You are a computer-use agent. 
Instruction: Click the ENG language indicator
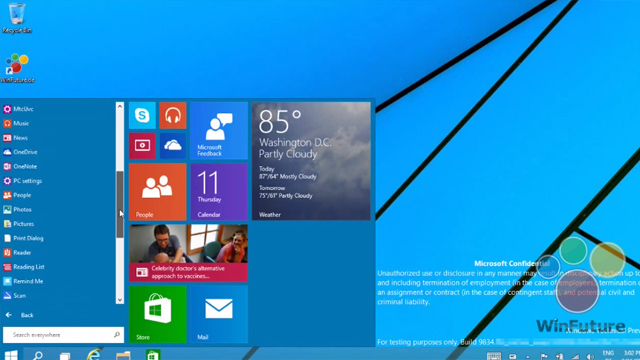[608, 353]
